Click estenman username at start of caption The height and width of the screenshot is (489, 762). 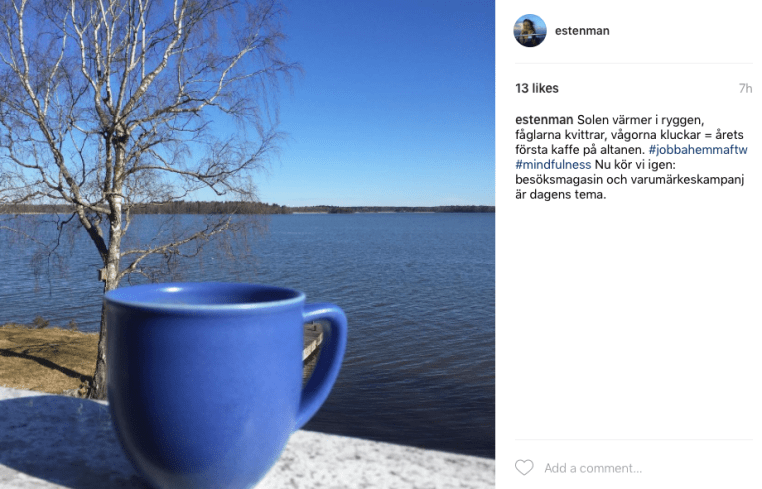(544, 120)
